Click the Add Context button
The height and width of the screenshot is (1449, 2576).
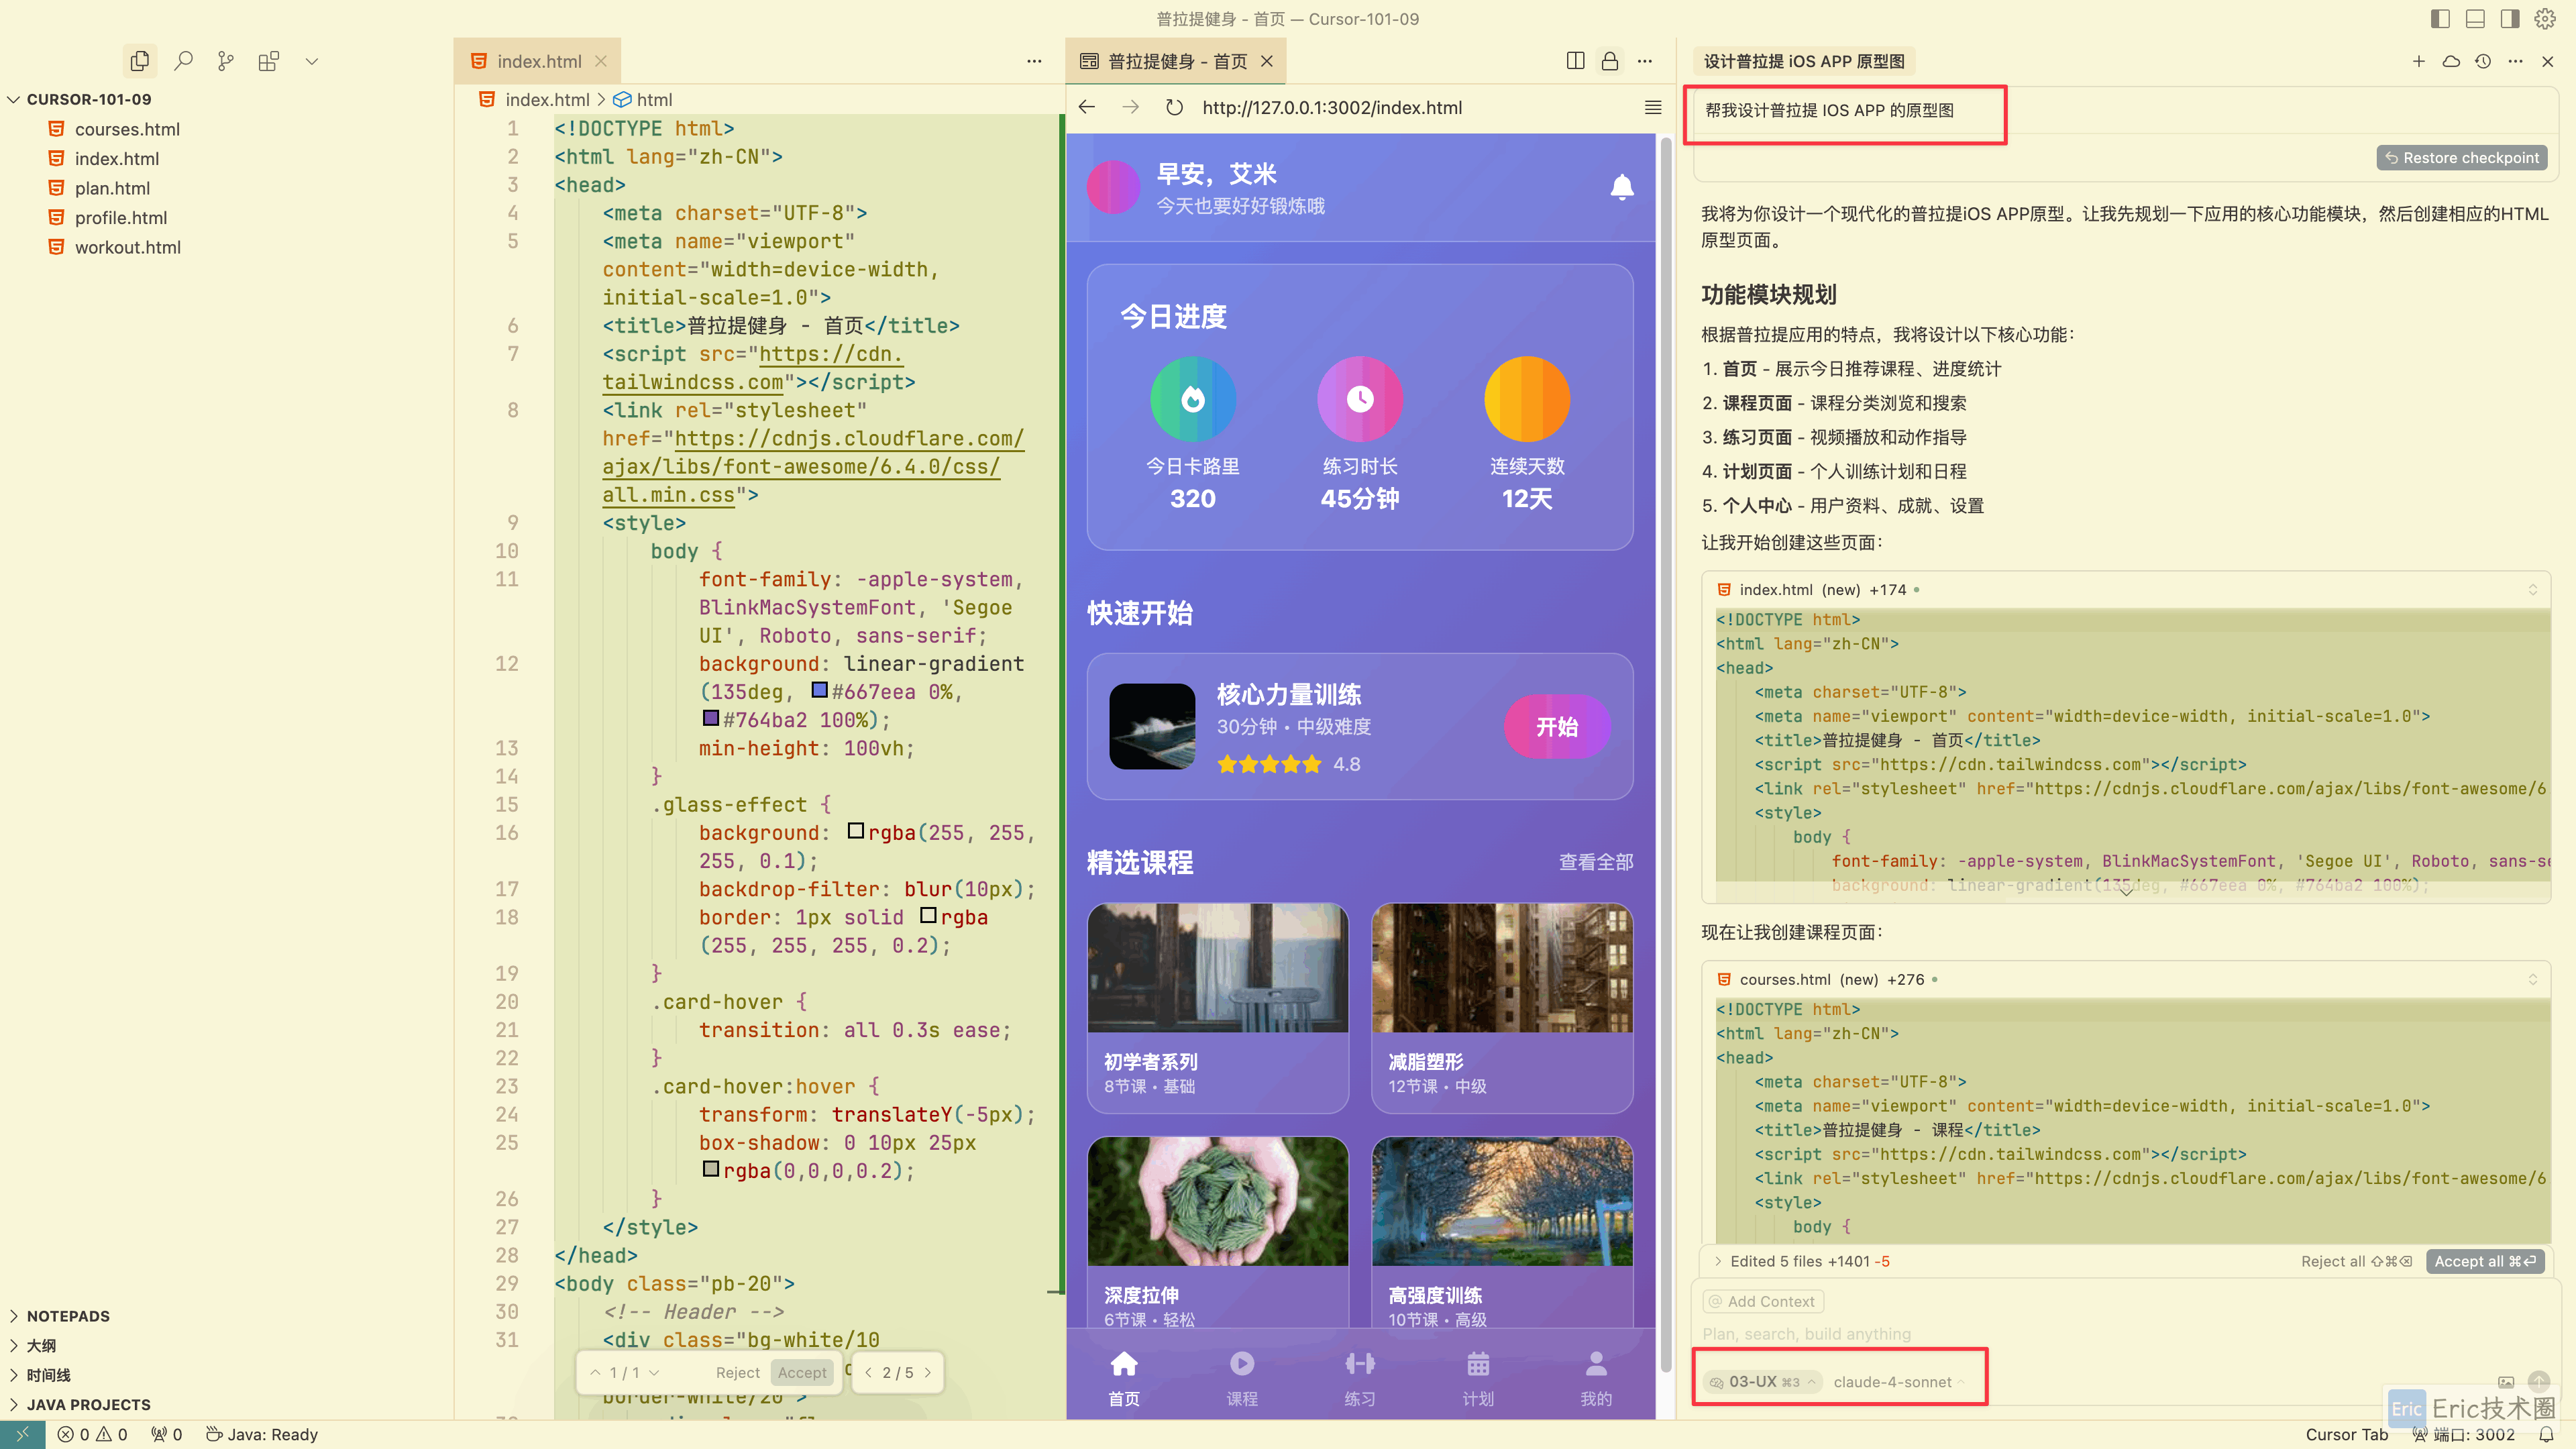click(1763, 1301)
